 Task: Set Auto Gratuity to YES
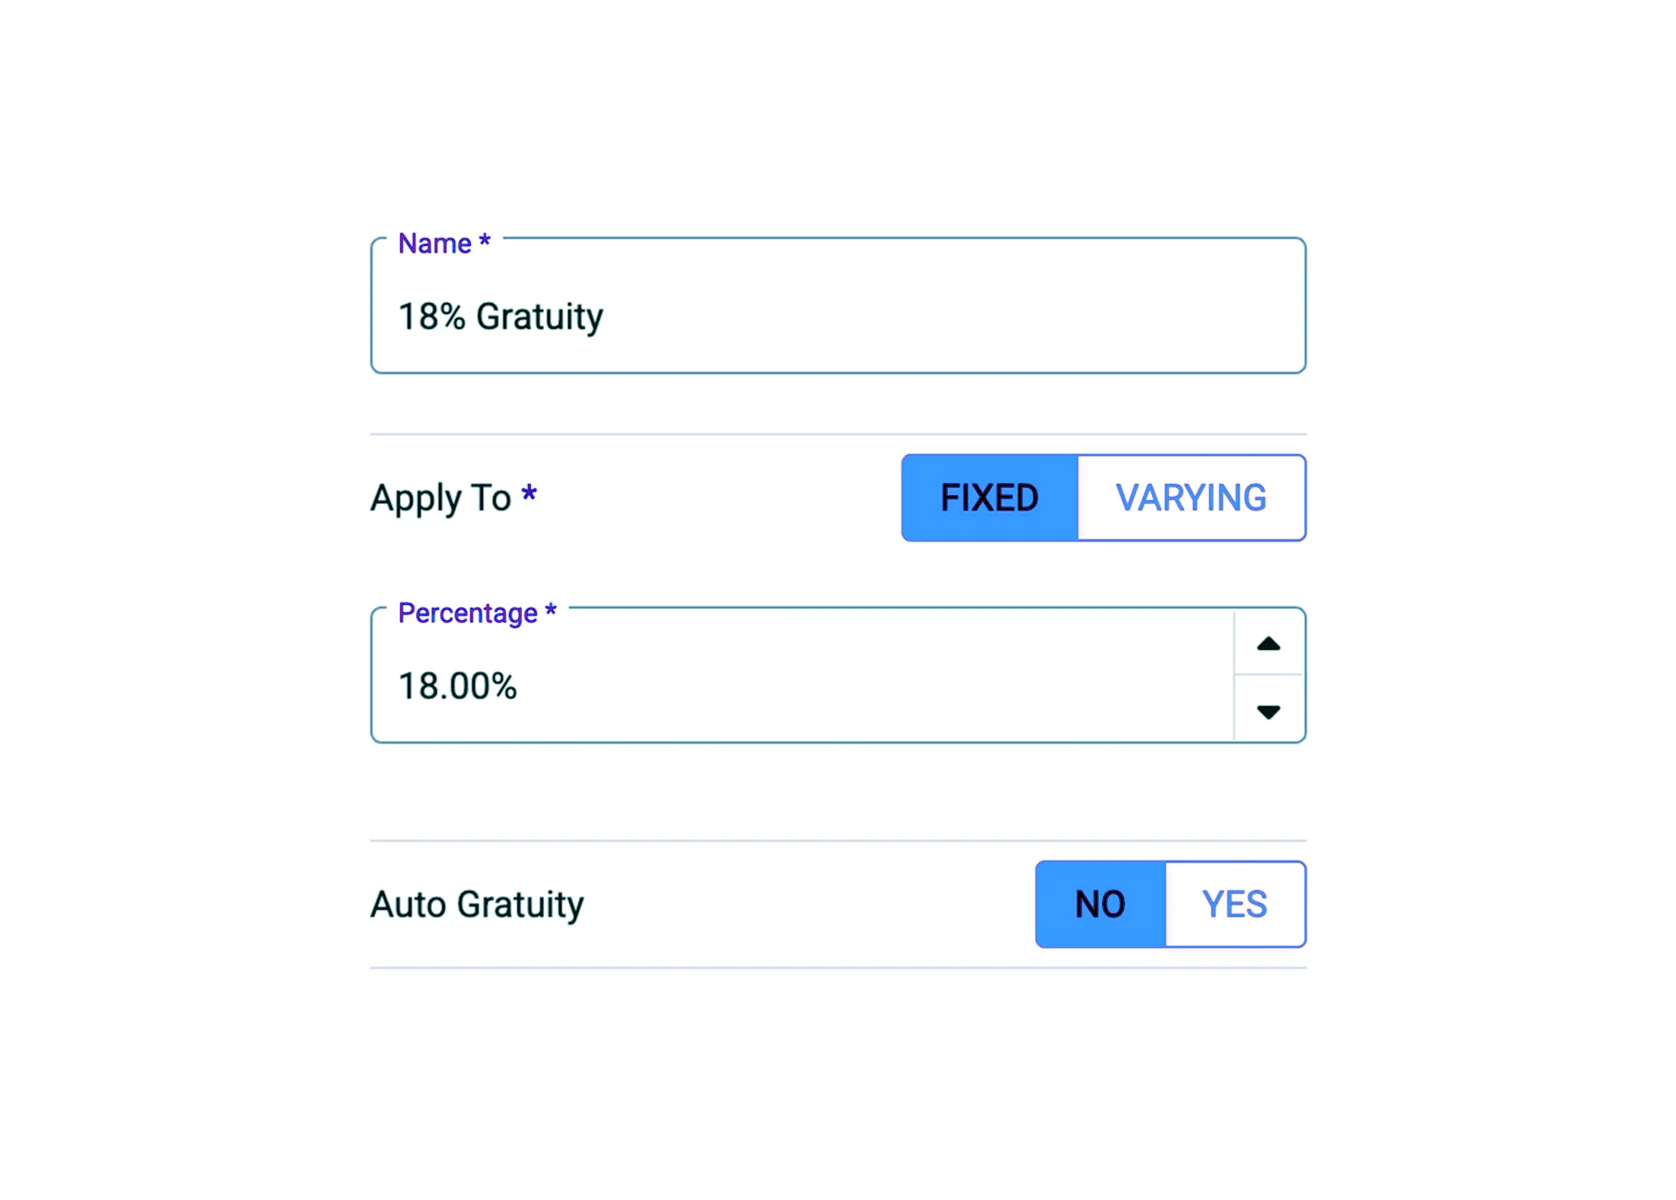click(1234, 904)
